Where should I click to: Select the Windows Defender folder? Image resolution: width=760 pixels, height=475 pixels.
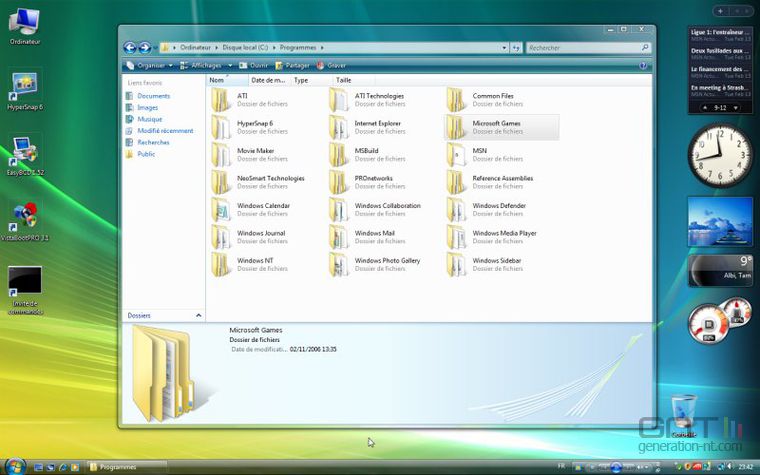point(486,209)
